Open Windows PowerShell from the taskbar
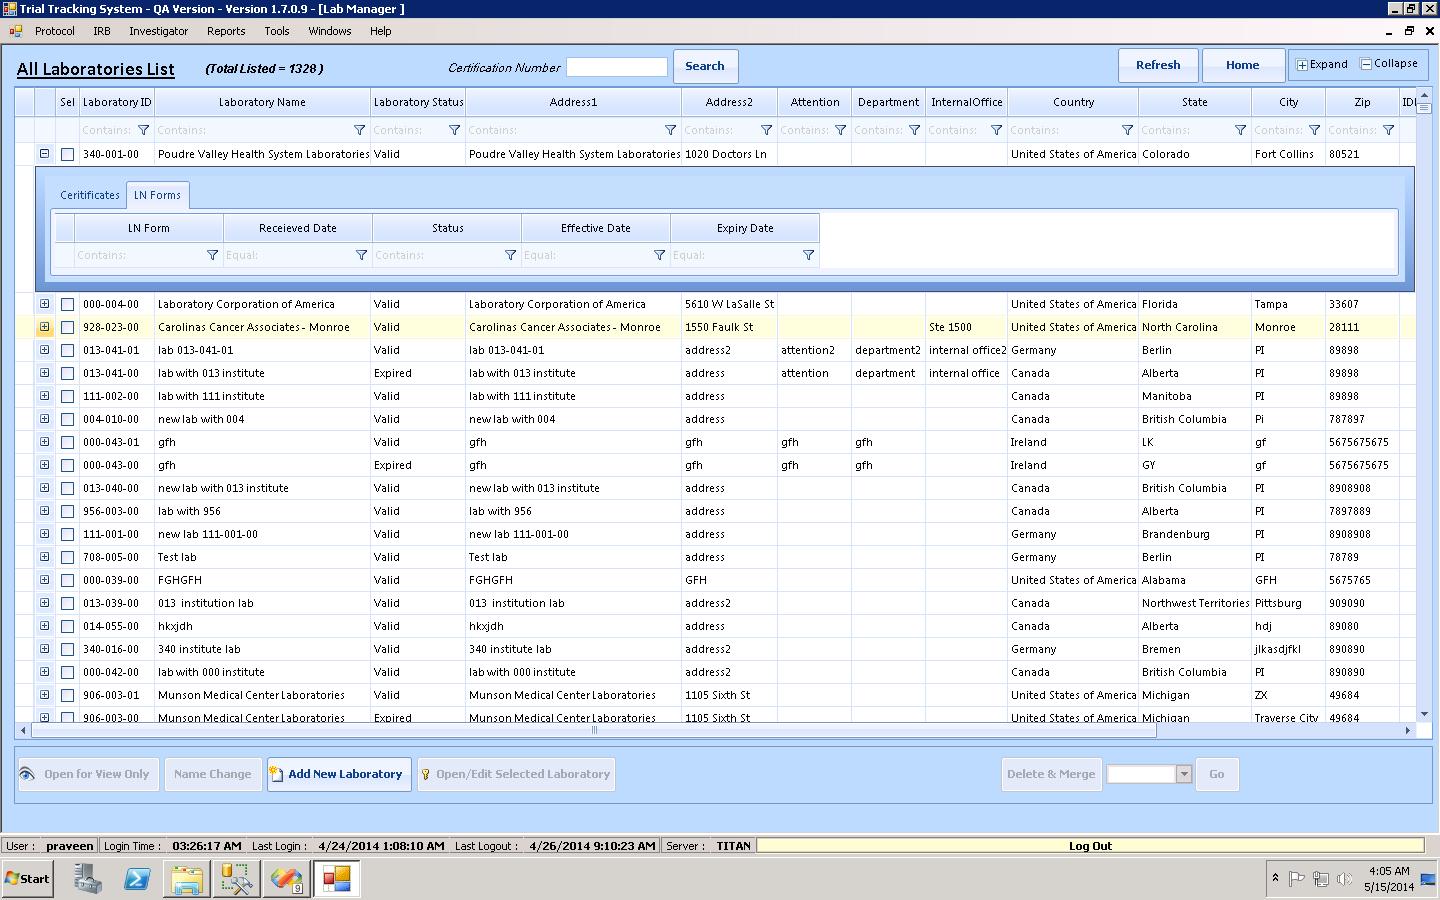1440x900 pixels. pos(137,879)
